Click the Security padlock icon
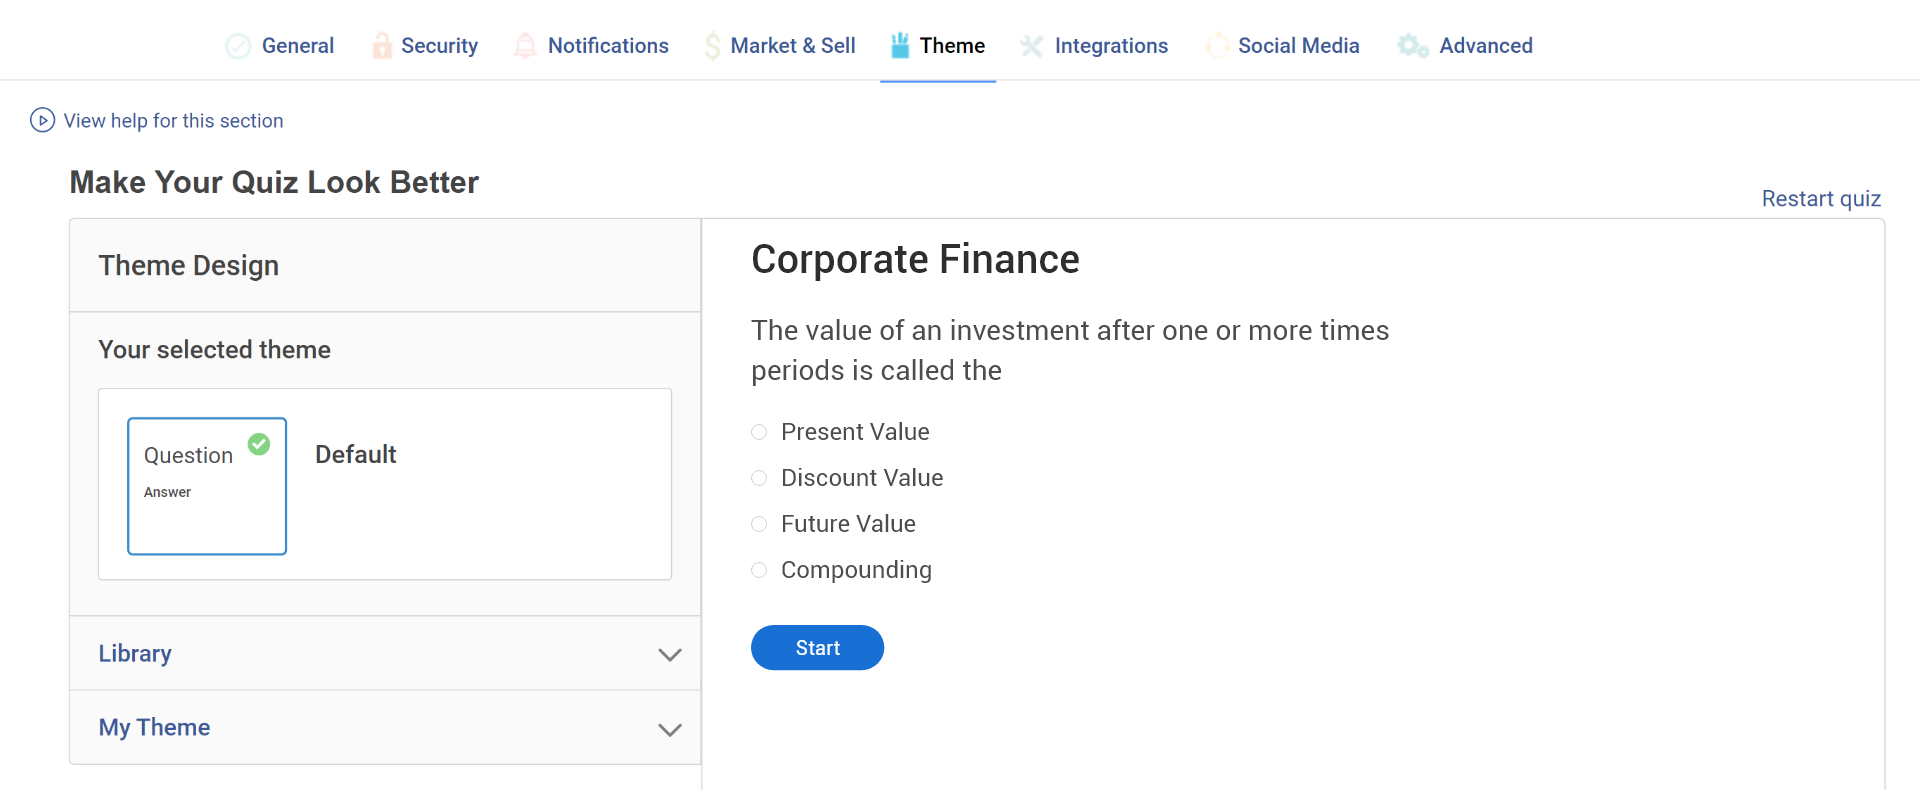This screenshot has width=1920, height=790. (382, 46)
